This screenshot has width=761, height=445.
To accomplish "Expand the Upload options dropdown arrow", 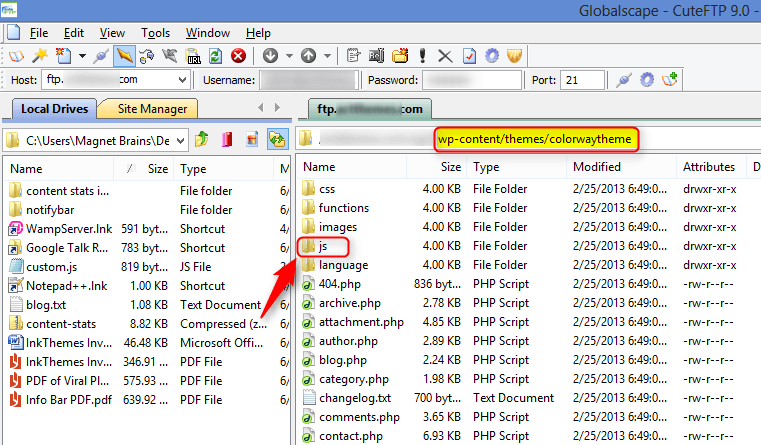I will coord(328,56).
